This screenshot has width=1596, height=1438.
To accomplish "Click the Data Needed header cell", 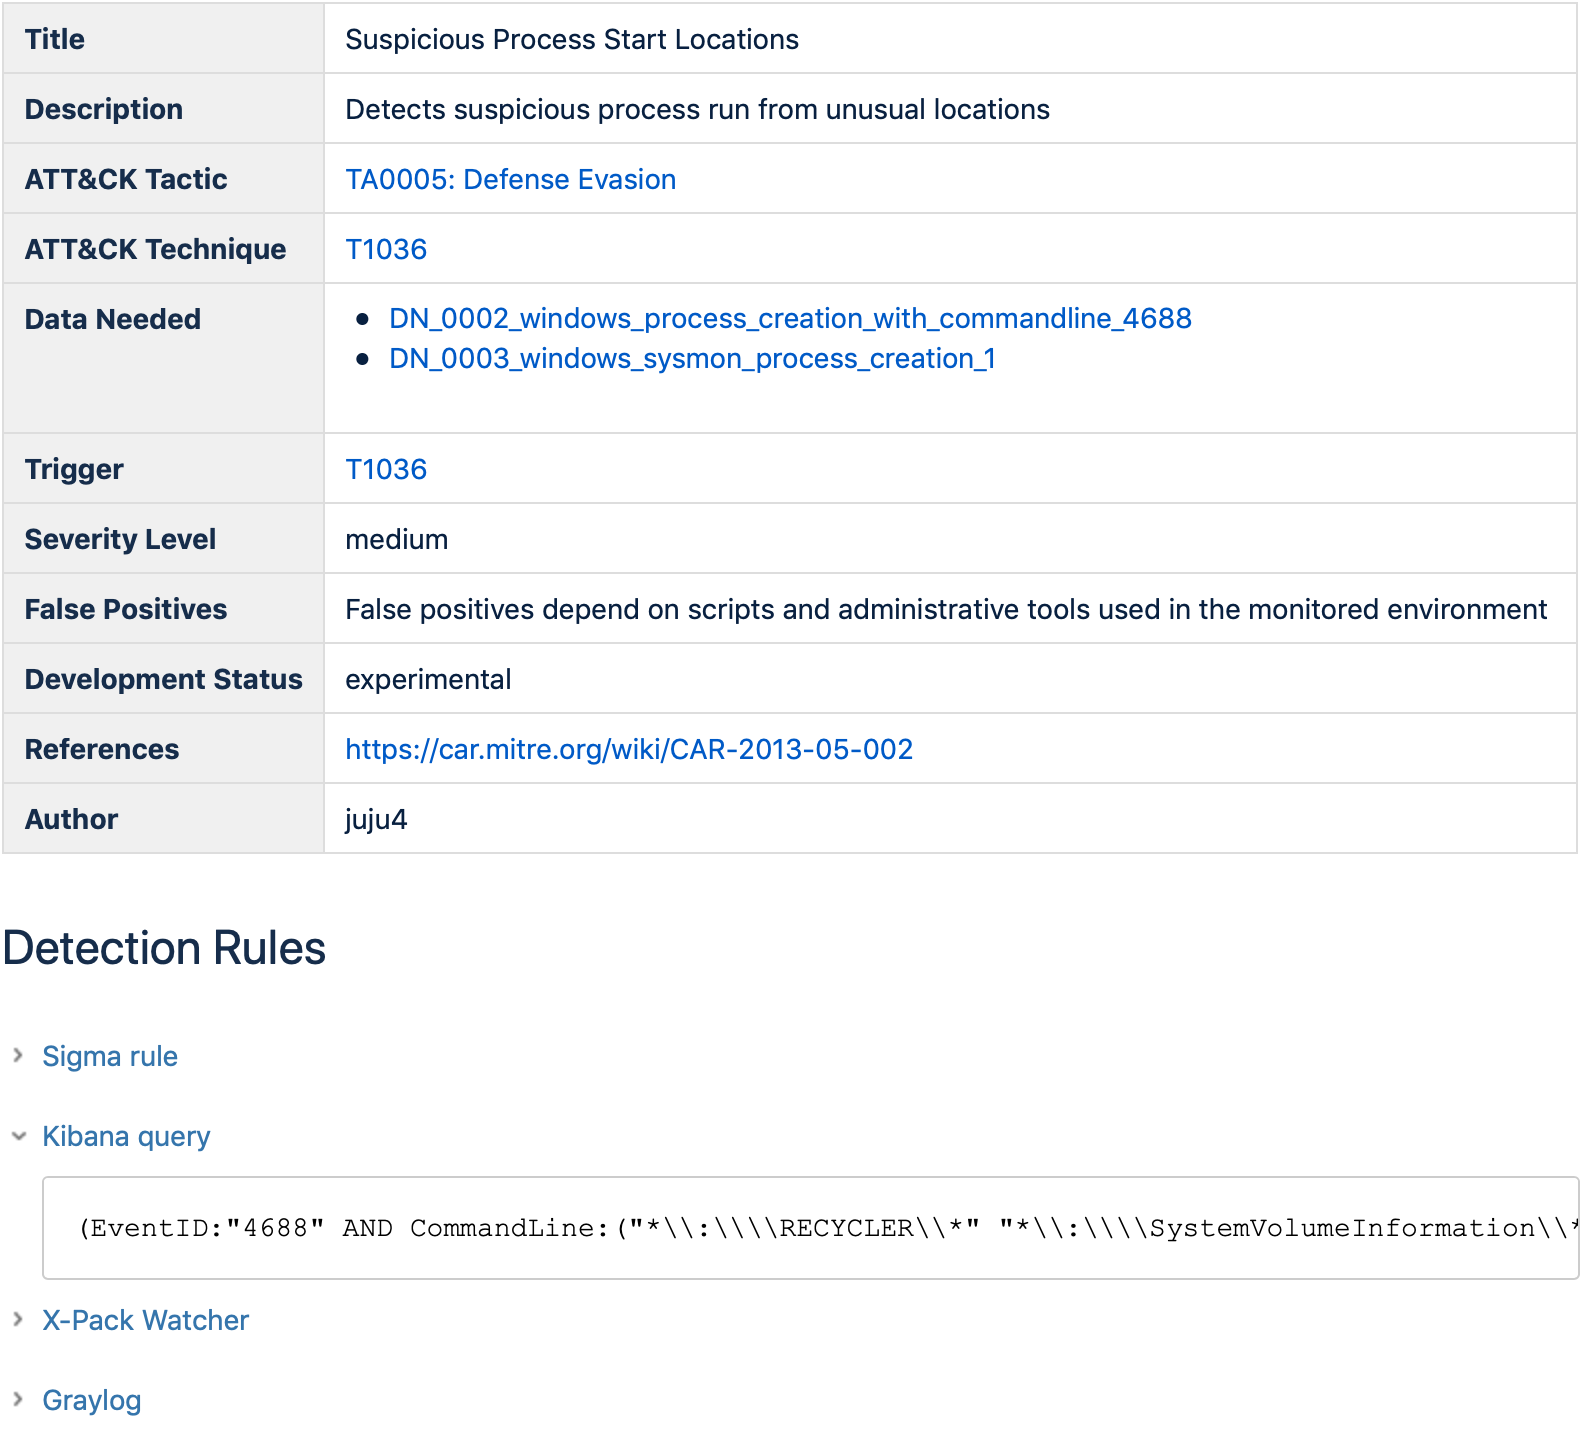I will (x=163, y=358).
